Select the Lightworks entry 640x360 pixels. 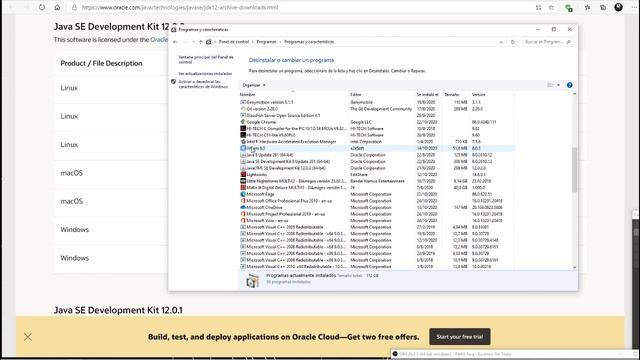tap(377, 174)
